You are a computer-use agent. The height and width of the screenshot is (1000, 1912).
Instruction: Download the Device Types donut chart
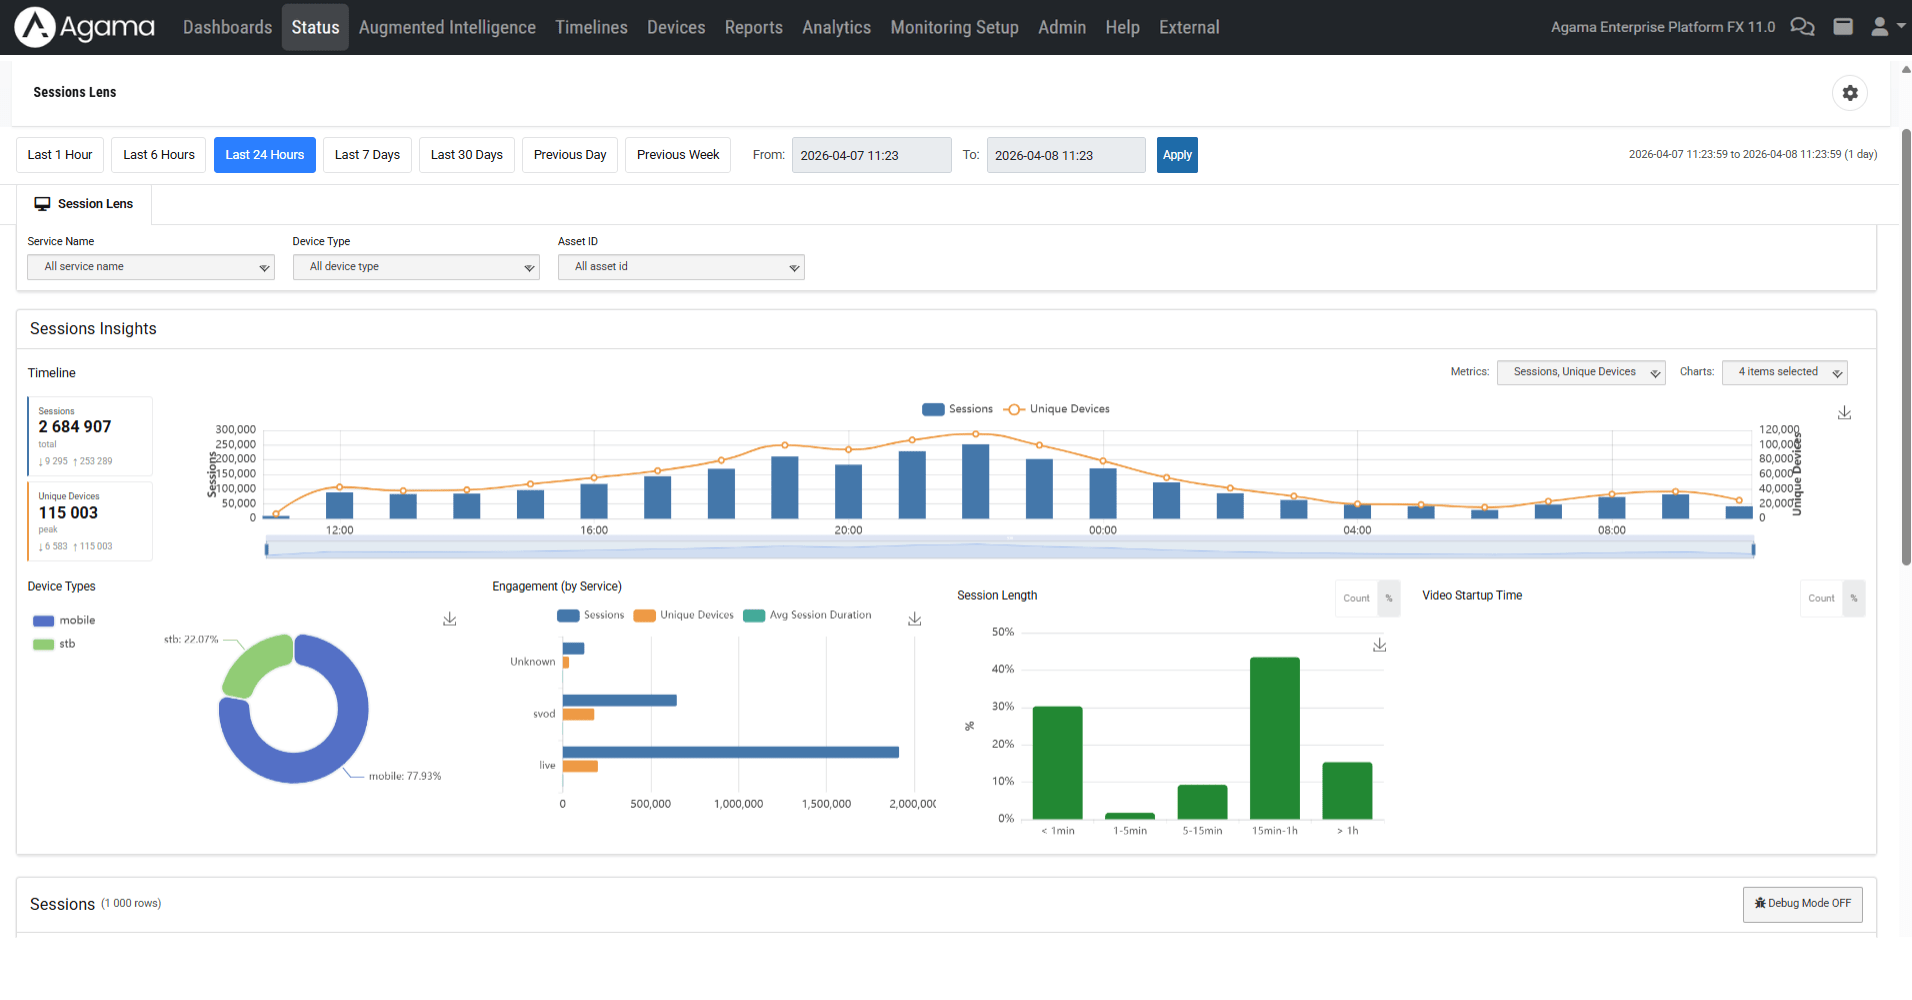point(450,620)
